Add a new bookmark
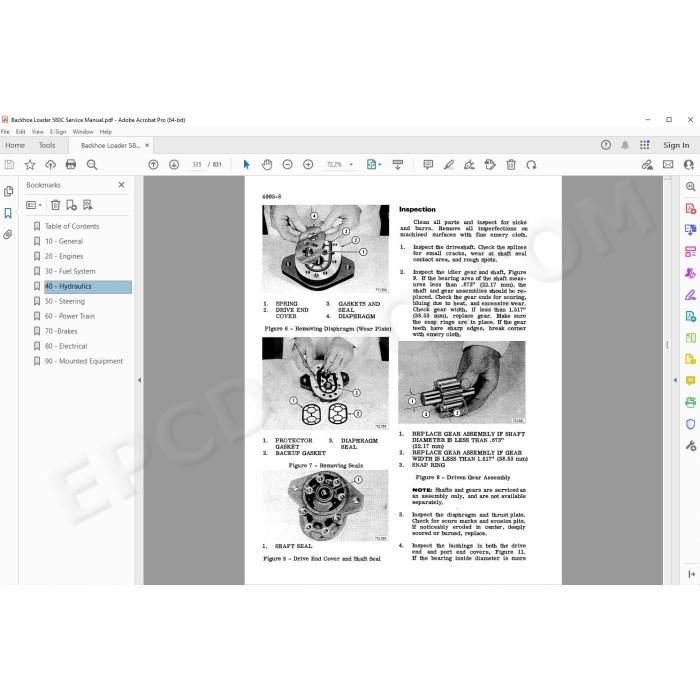Screen dimensions: 700x700 pos(71,205)
